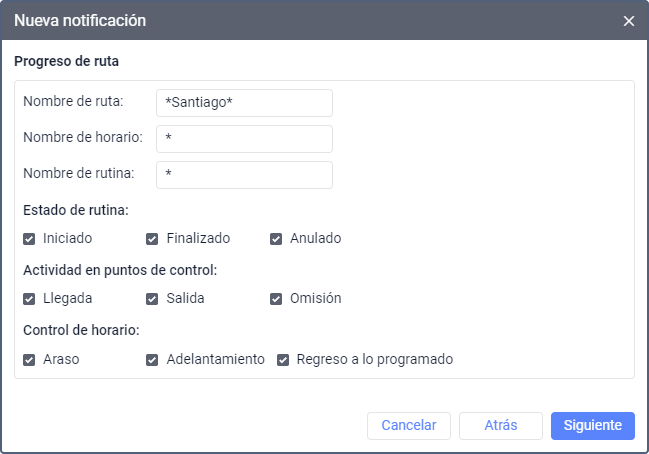649x454 pixels.
Task: Click the Progreso de ruta heading
Action: [67, 61]
